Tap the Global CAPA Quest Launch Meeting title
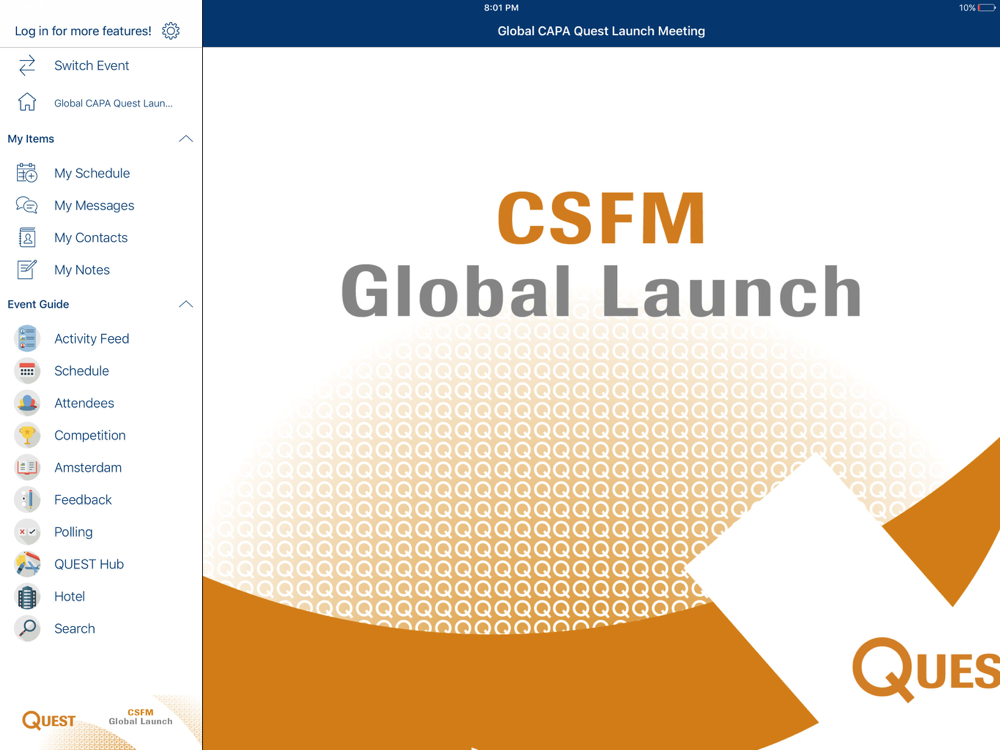This screenshot has width=1000, height=750. 601,31
